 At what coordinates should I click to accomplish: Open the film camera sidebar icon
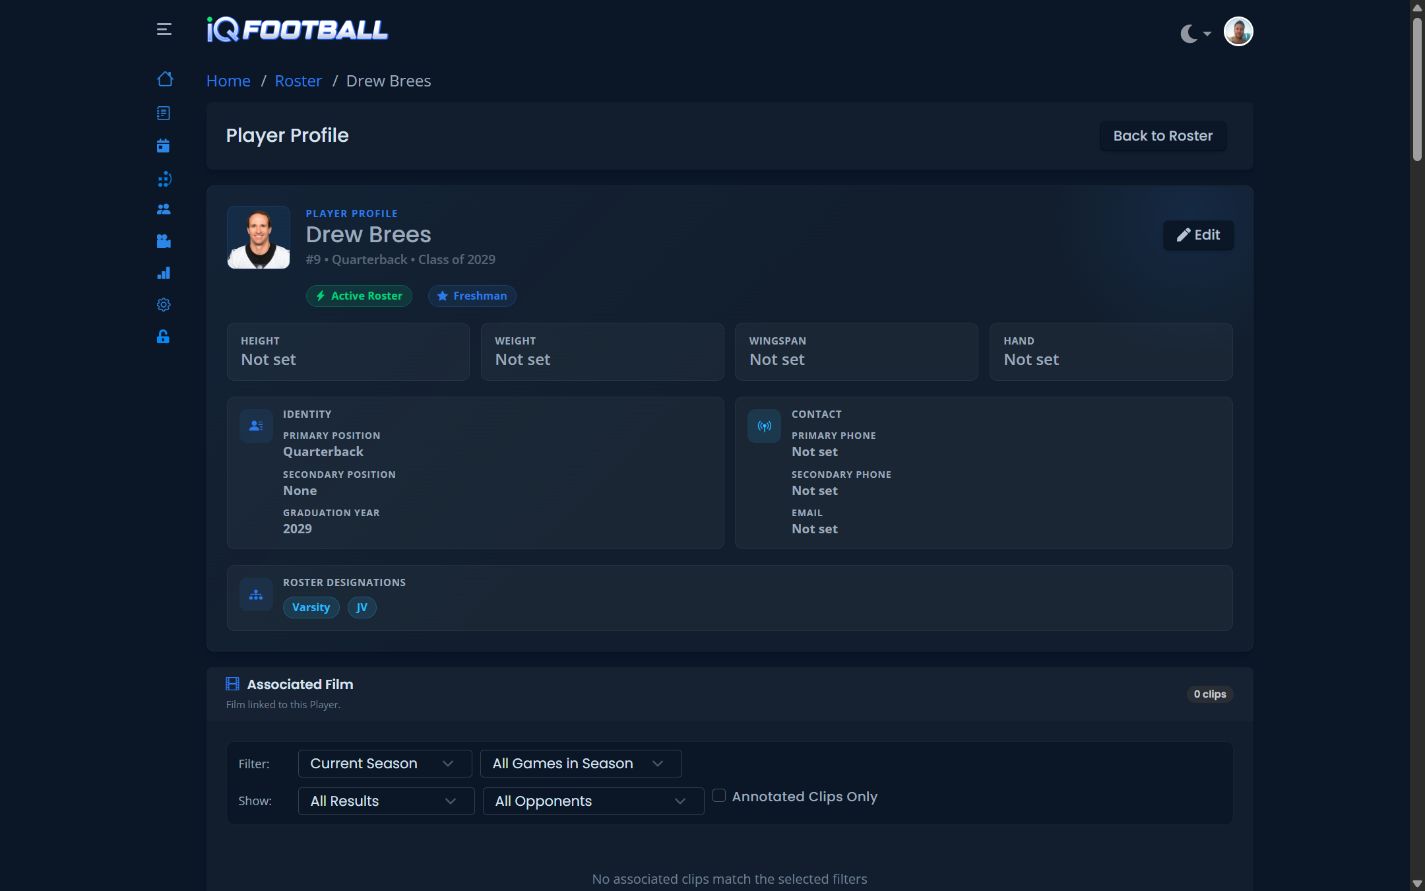[x=164, y=241]
